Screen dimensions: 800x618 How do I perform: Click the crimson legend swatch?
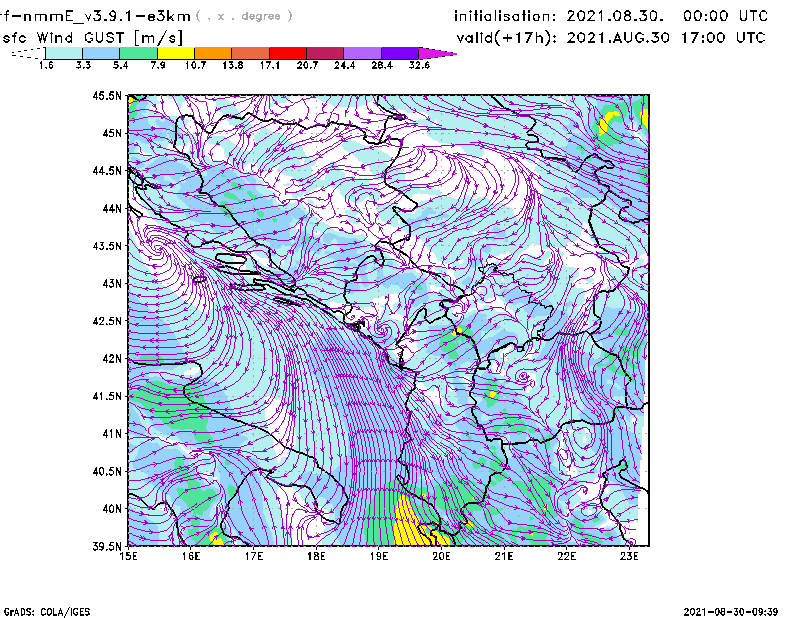(325, 53)
